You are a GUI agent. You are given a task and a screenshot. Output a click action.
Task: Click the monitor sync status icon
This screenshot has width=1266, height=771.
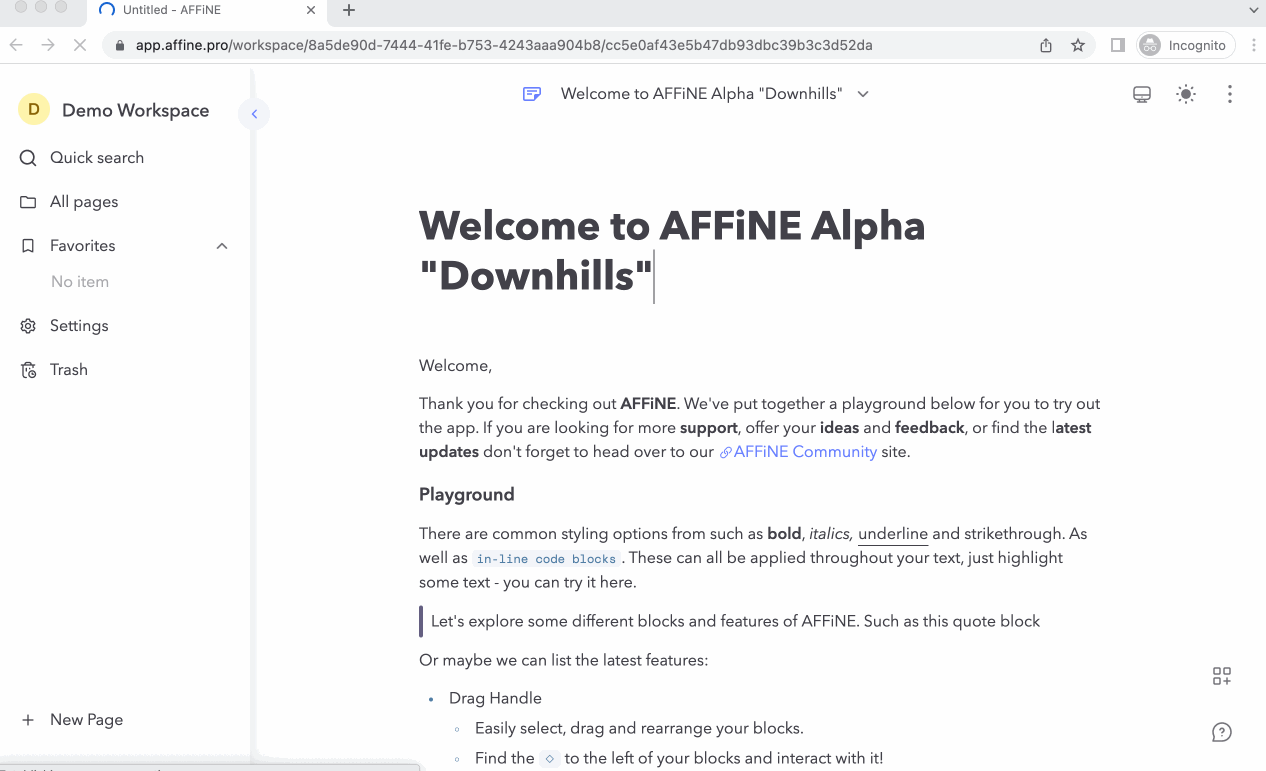1142,94
